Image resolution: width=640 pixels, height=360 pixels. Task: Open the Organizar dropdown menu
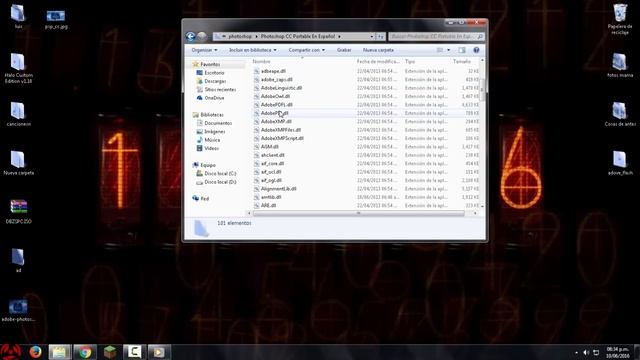[x=204, y=50]
